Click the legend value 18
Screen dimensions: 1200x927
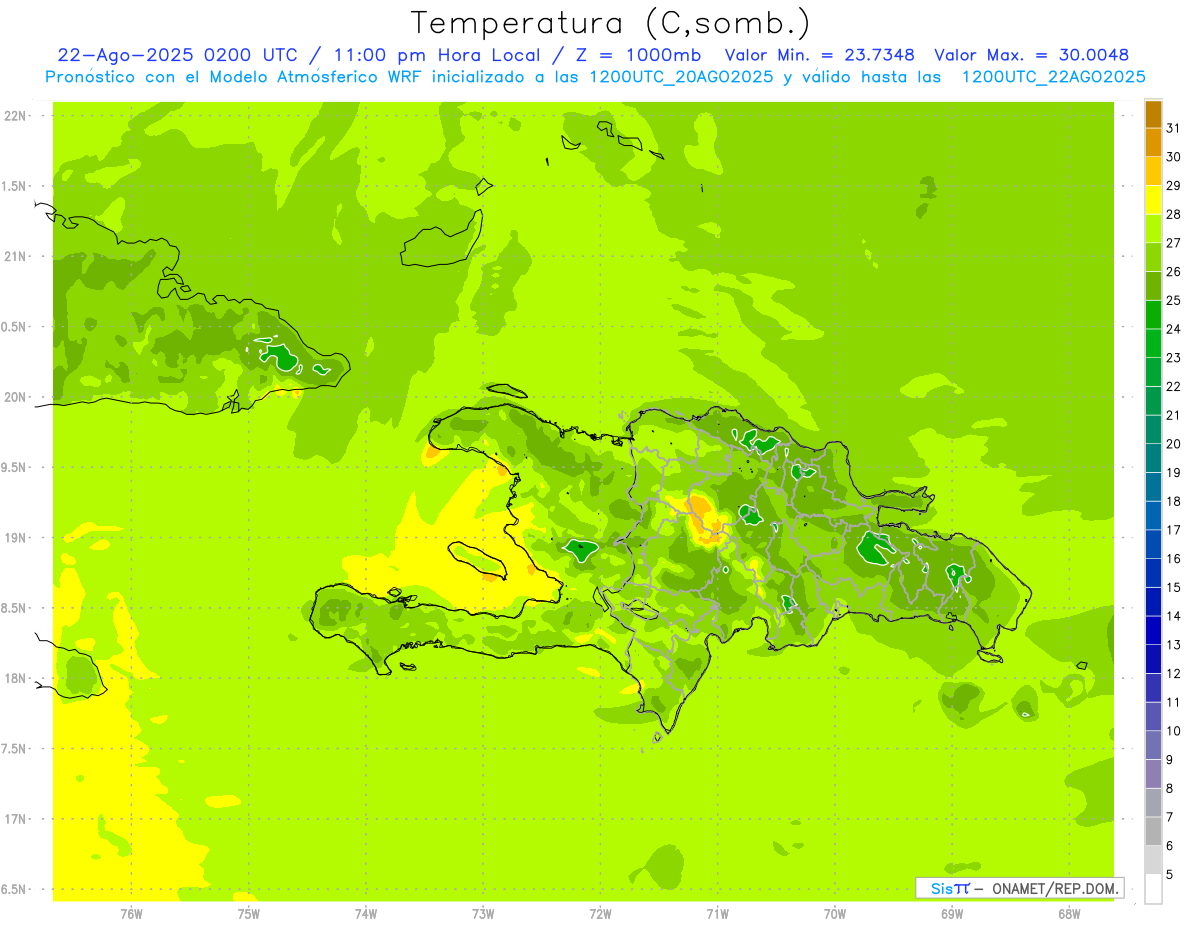point(1174,501)
